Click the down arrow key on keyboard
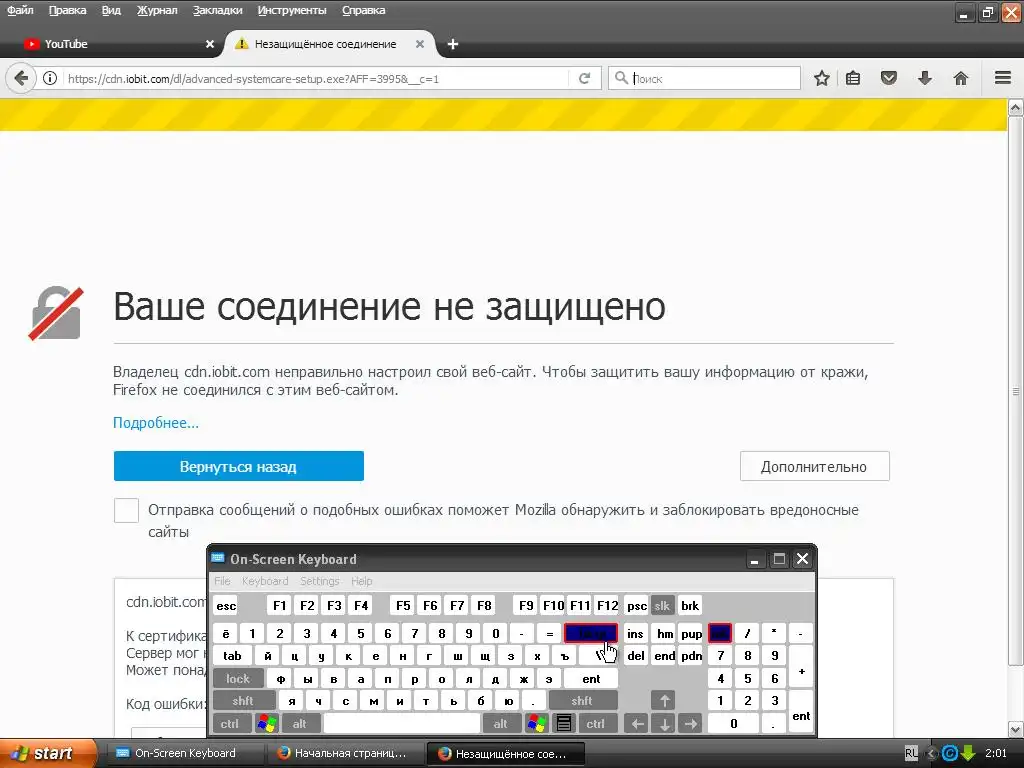This screenshot has width=1024, height=768. (664, 723)
